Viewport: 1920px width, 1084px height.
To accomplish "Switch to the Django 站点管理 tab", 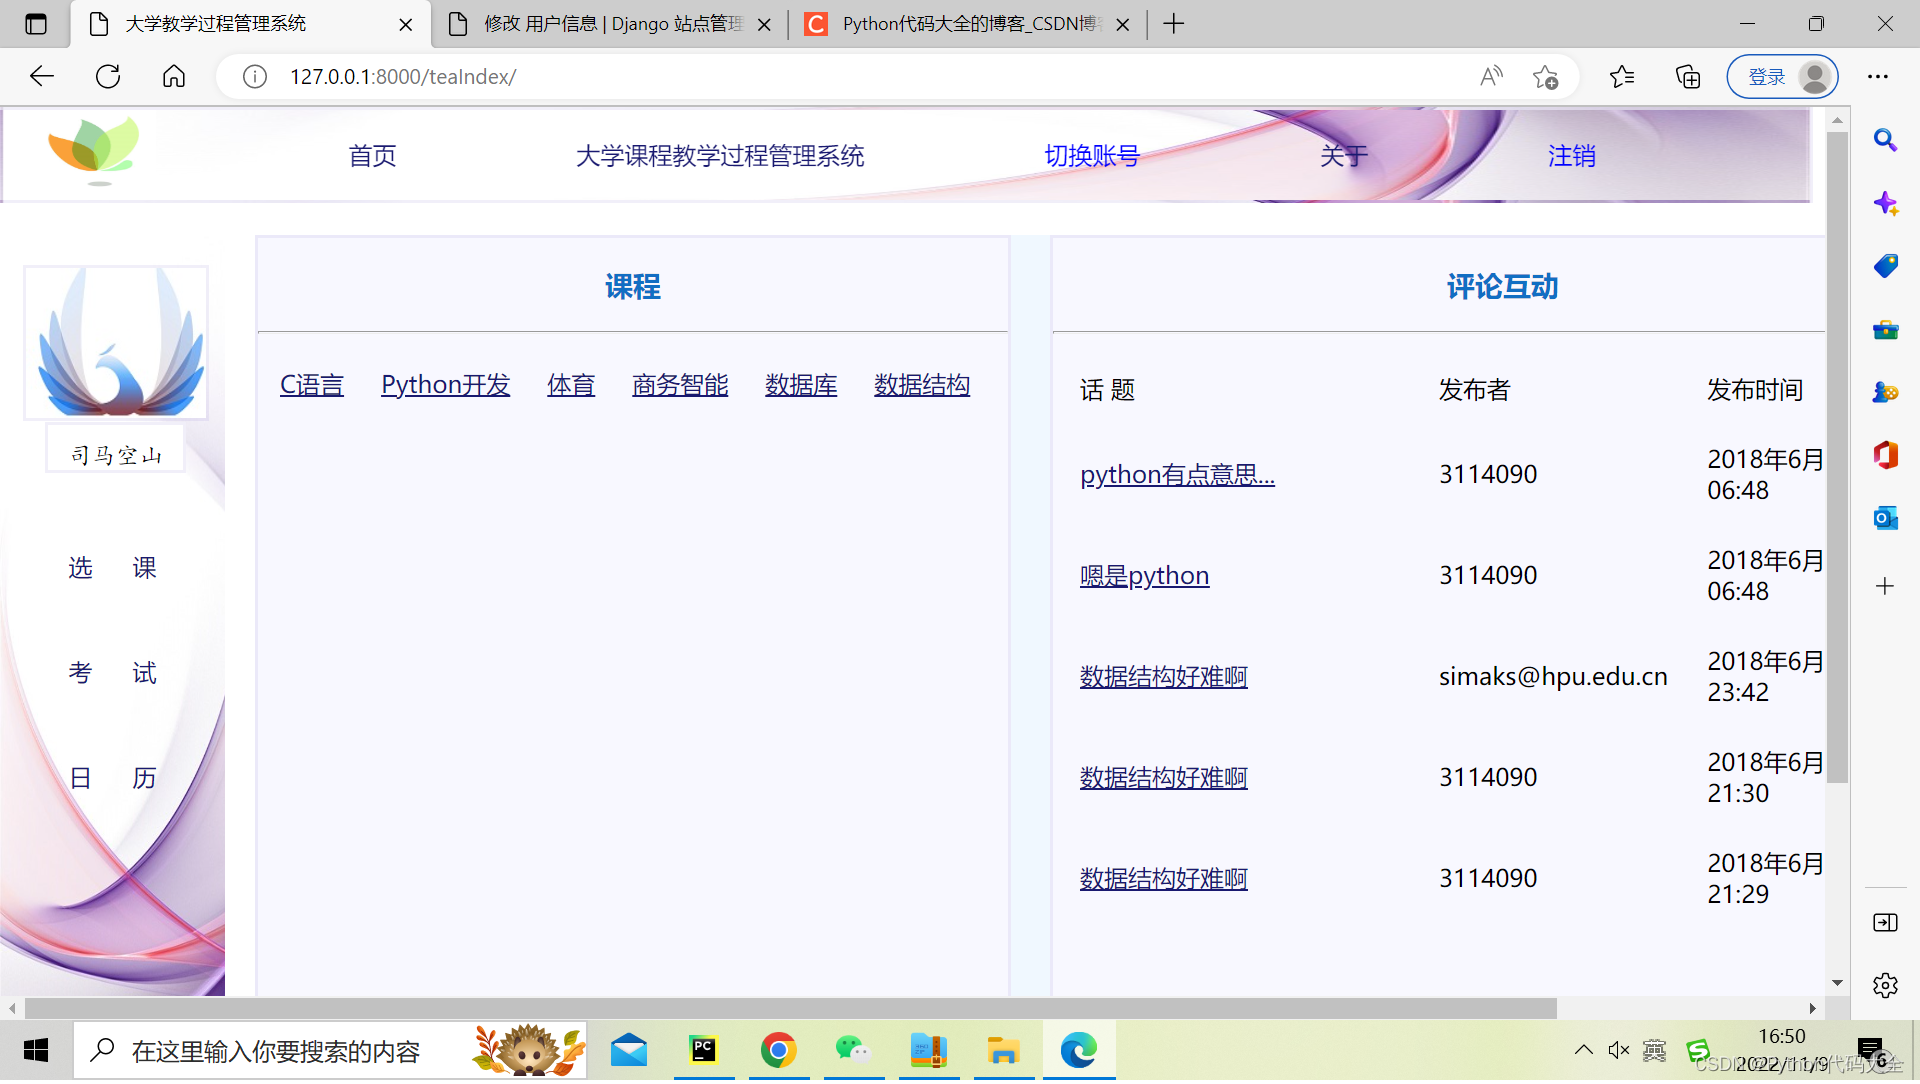I will (x=610, y=24).
